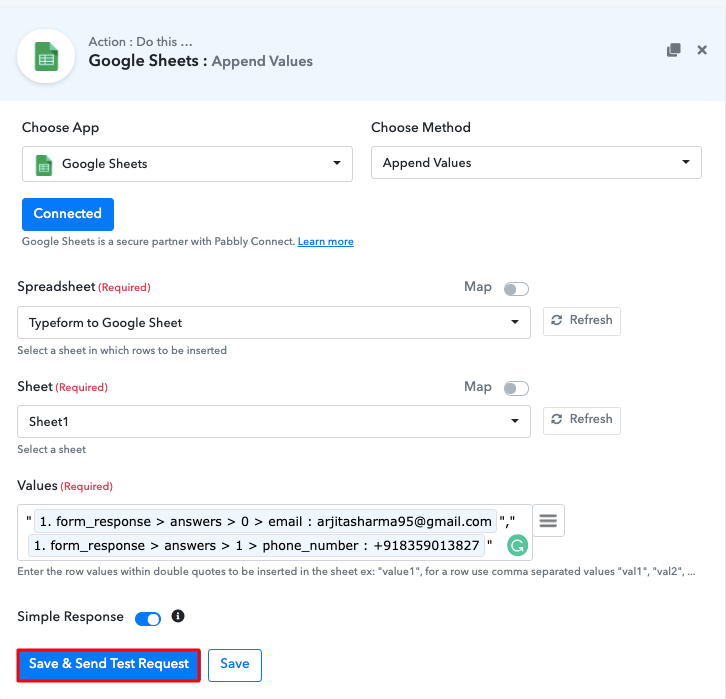Close the action step panel

[x=702, y=50]
